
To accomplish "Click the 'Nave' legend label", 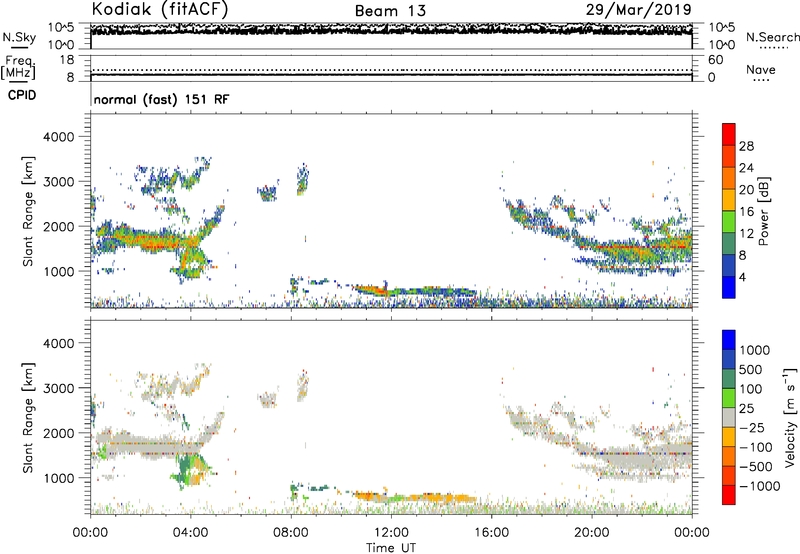I will pyautogui.click(x=761, y=69).
